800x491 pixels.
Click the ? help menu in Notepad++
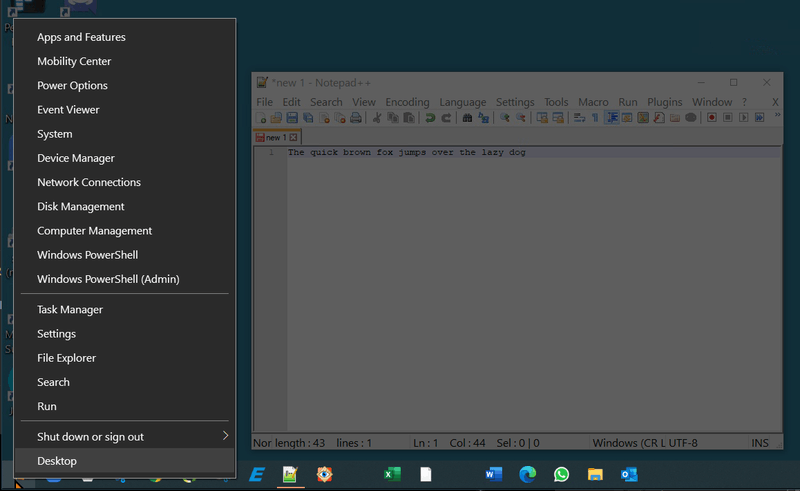[744, 102]
